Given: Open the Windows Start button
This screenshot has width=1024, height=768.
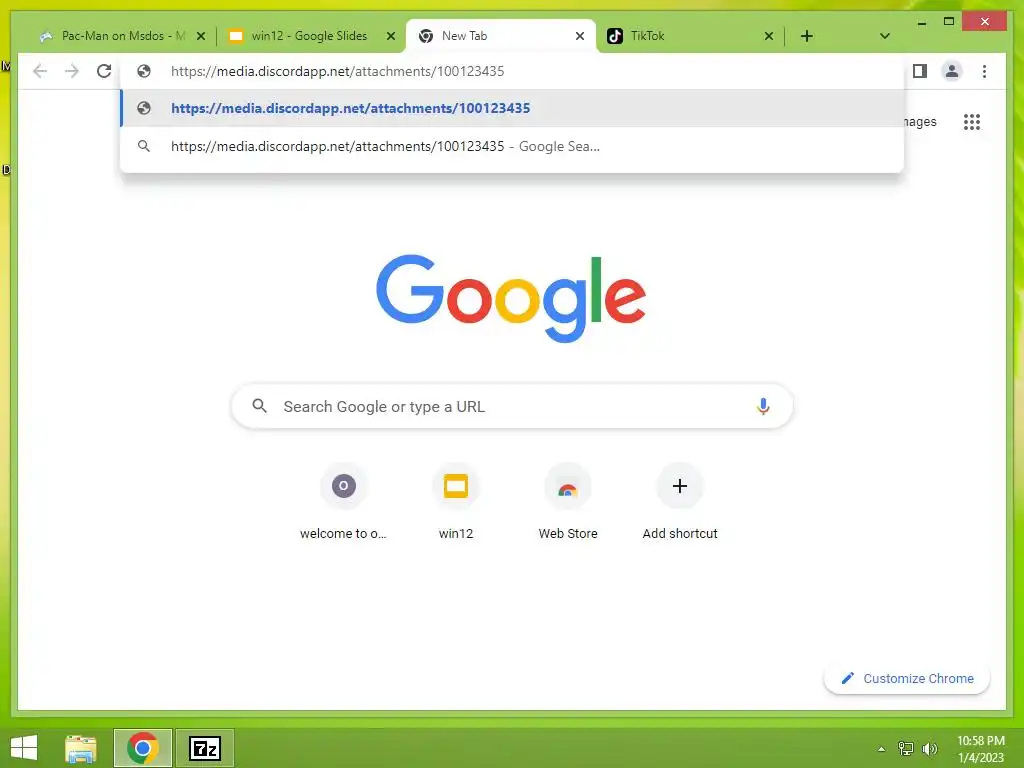Looking at the screenshot, I should coord(24,748).
